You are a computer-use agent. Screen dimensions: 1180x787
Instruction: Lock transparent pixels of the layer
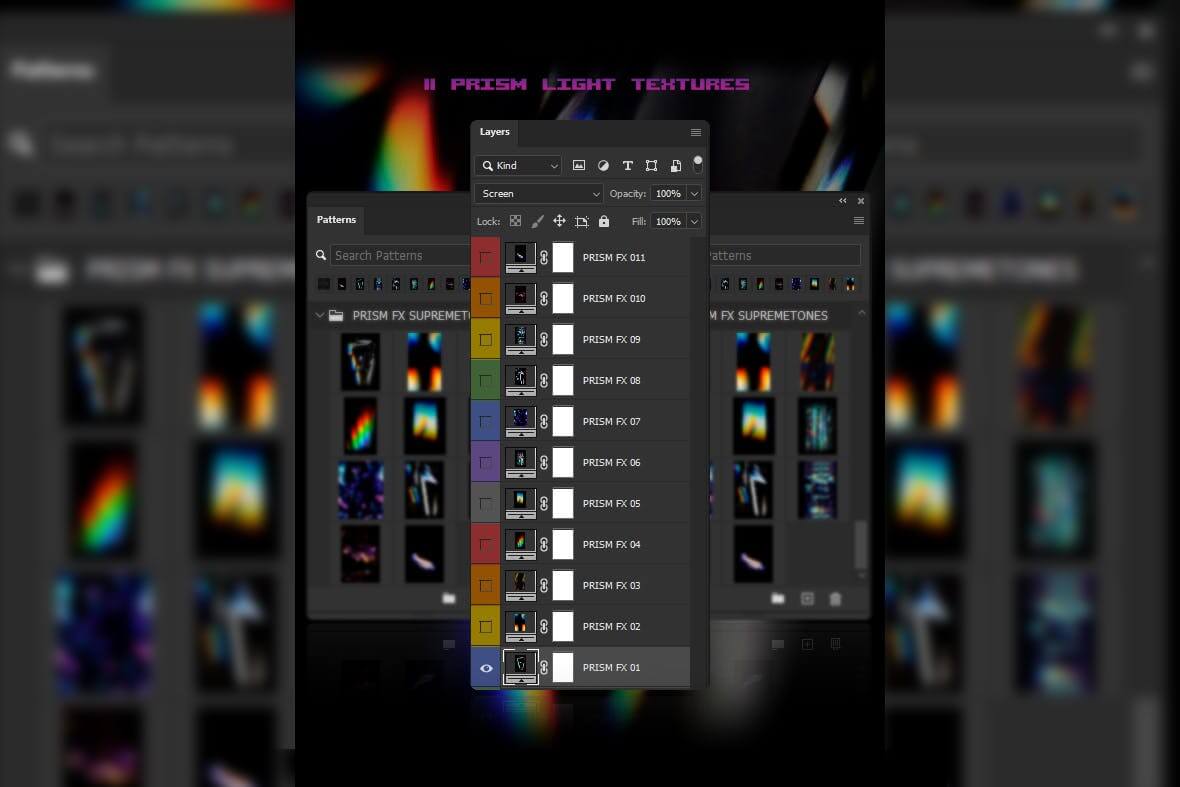click(x=515, y=221)
